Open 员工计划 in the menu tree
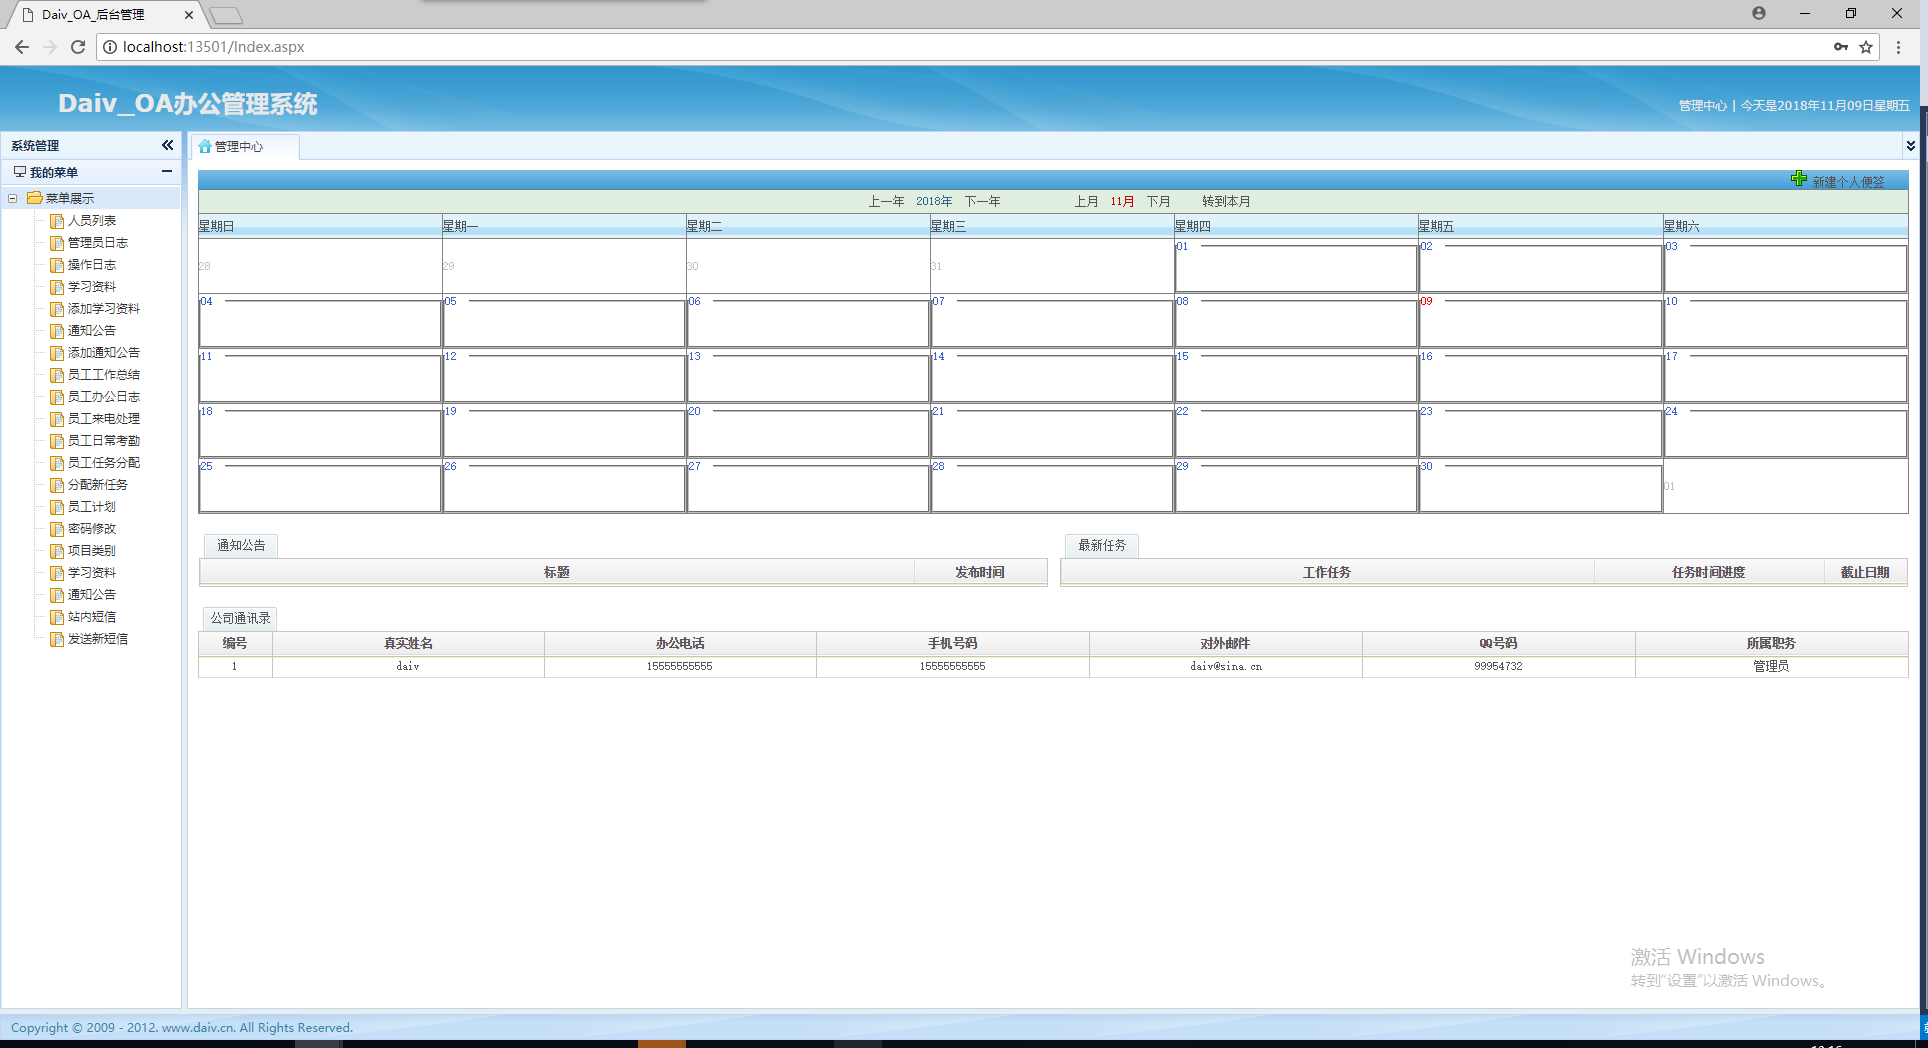Screen dimensions: 1928x1048 pos(91,507)
